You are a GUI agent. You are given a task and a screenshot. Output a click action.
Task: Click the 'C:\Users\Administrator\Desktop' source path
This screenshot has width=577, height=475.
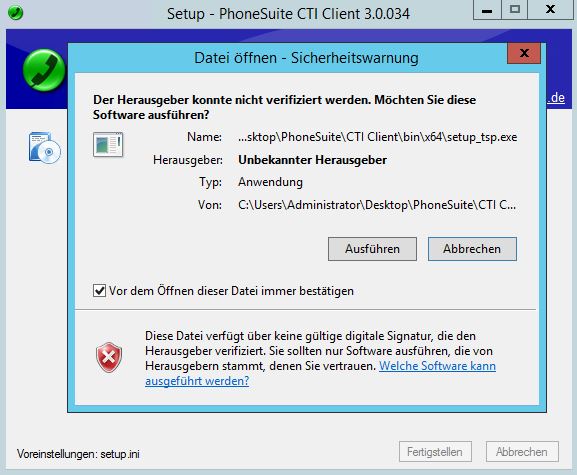(x=377, y=205)
